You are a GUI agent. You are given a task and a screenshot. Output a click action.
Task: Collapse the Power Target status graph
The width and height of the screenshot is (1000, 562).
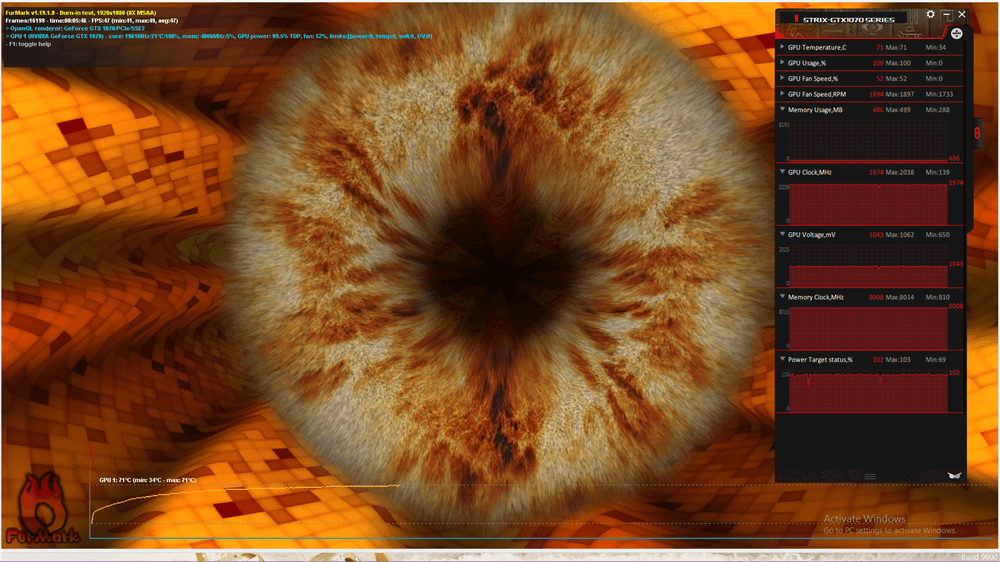(x=782, y=359)
